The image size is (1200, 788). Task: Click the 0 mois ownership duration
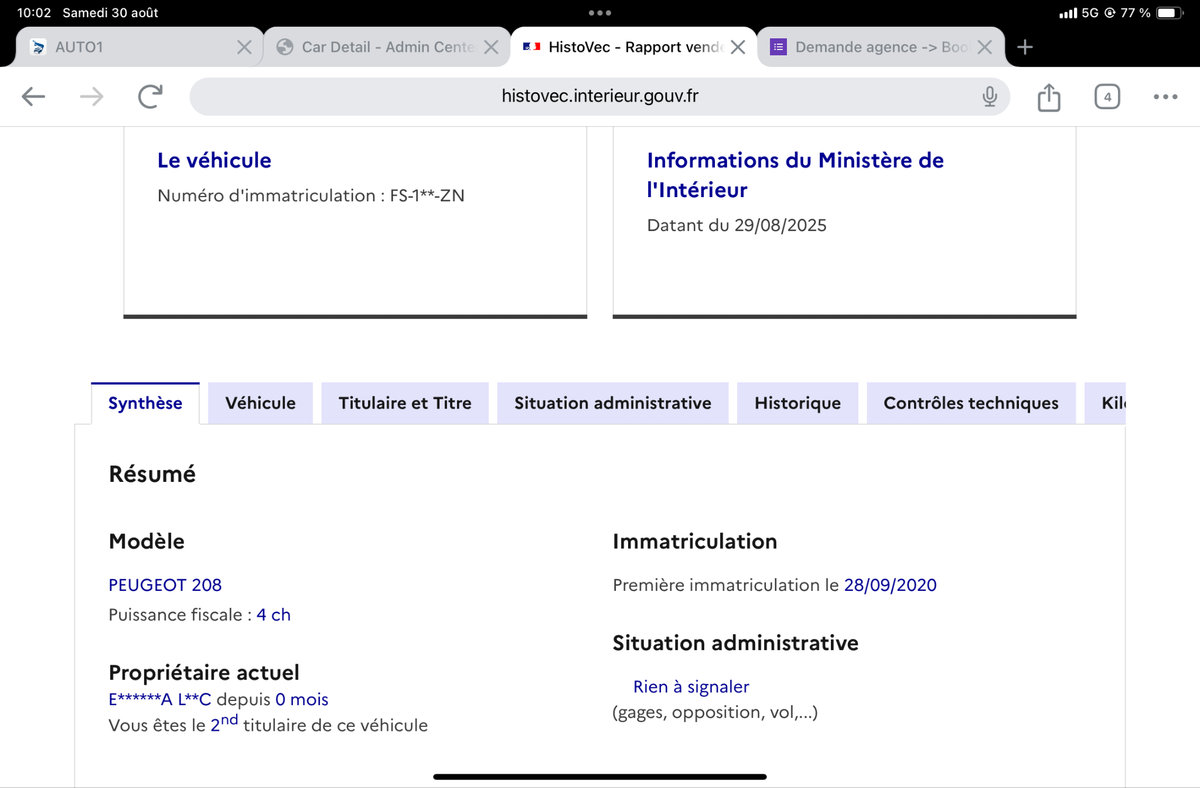pos(302,700)
